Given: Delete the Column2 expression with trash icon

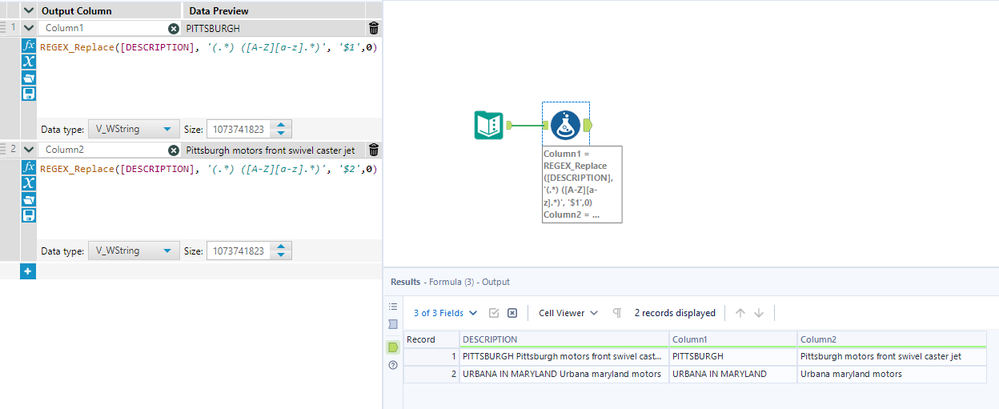Looking at the screenshot, I should pyautogui.click(x=374, y=150).
